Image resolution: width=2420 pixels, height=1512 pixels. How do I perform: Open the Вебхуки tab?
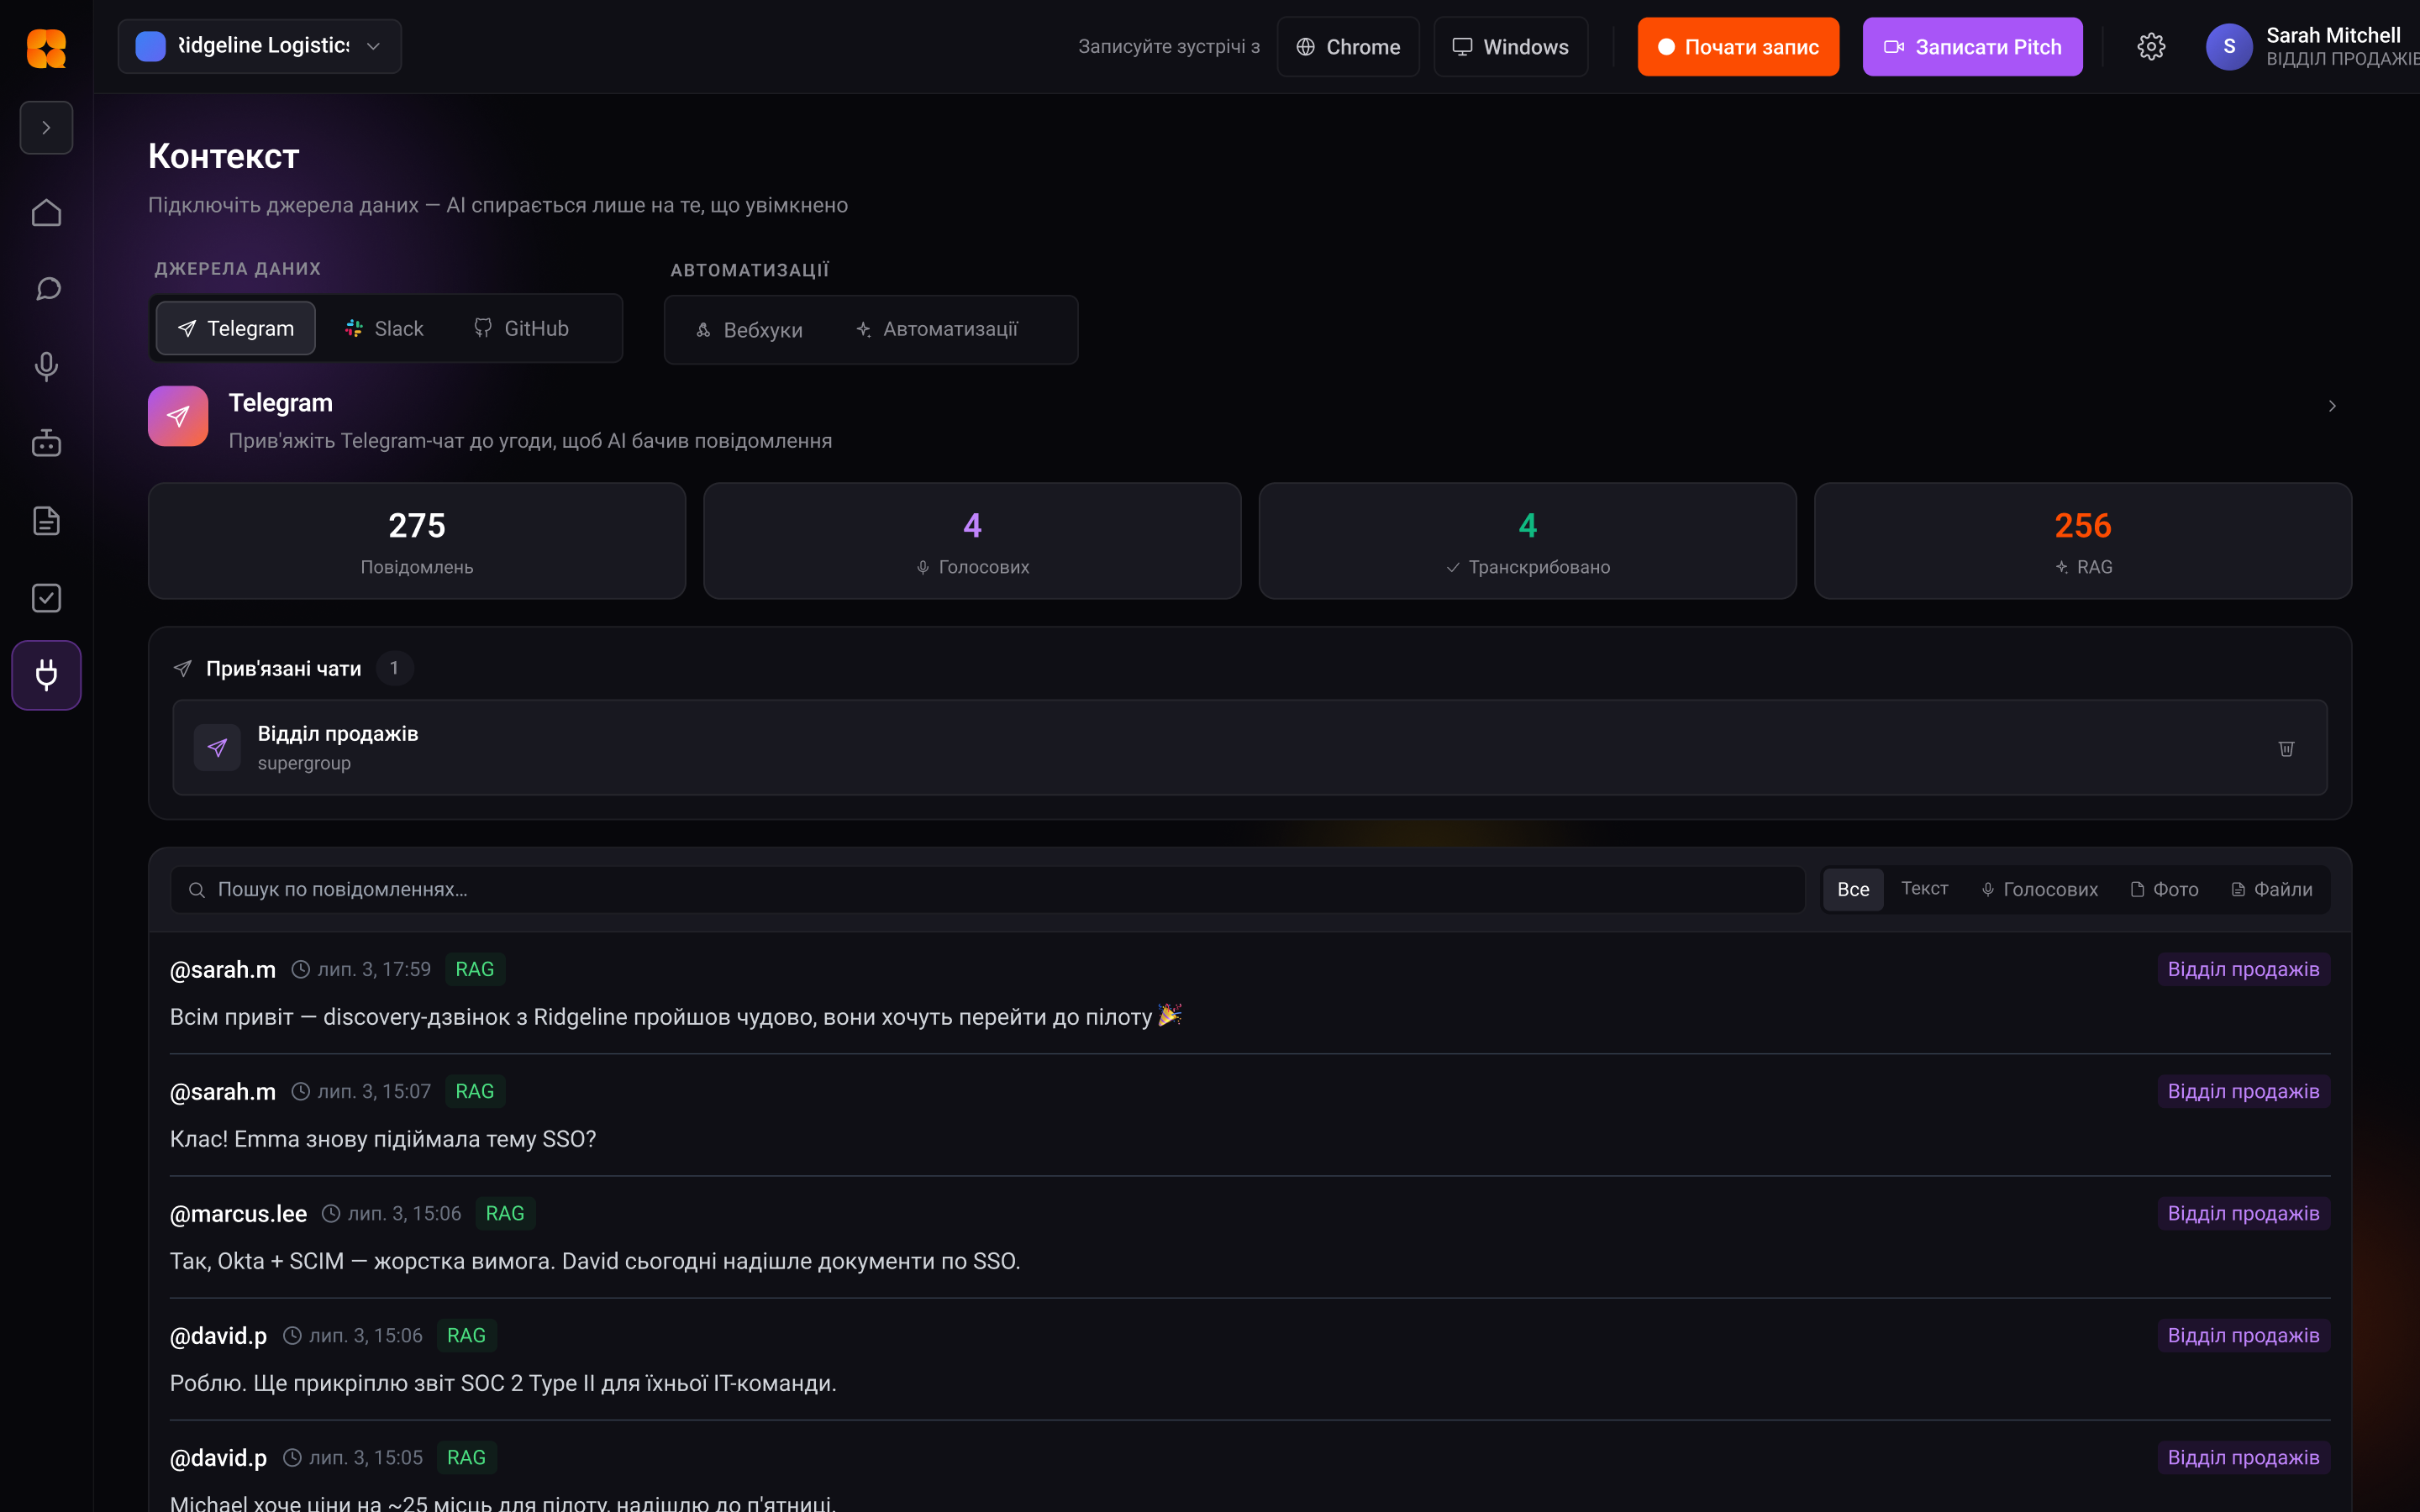(749, 330)
